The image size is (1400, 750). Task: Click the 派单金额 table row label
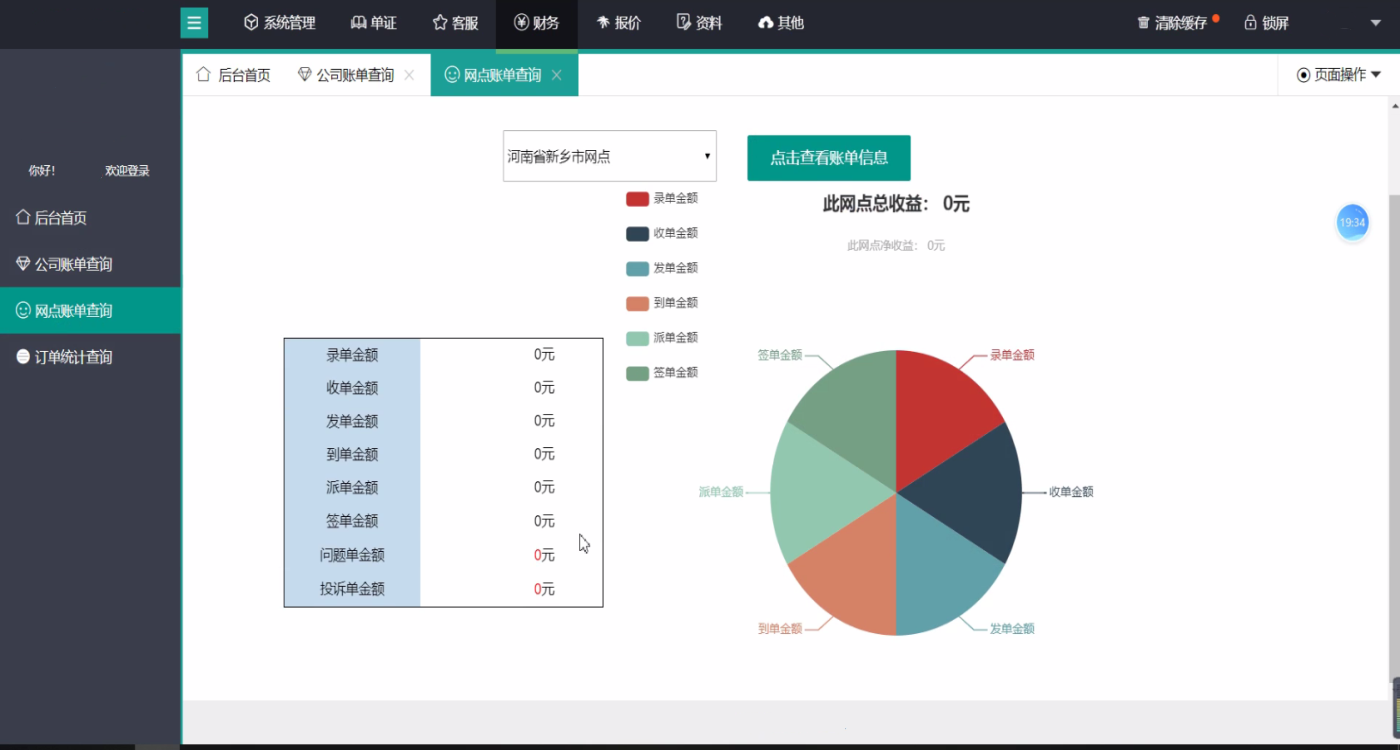(352, 487)
